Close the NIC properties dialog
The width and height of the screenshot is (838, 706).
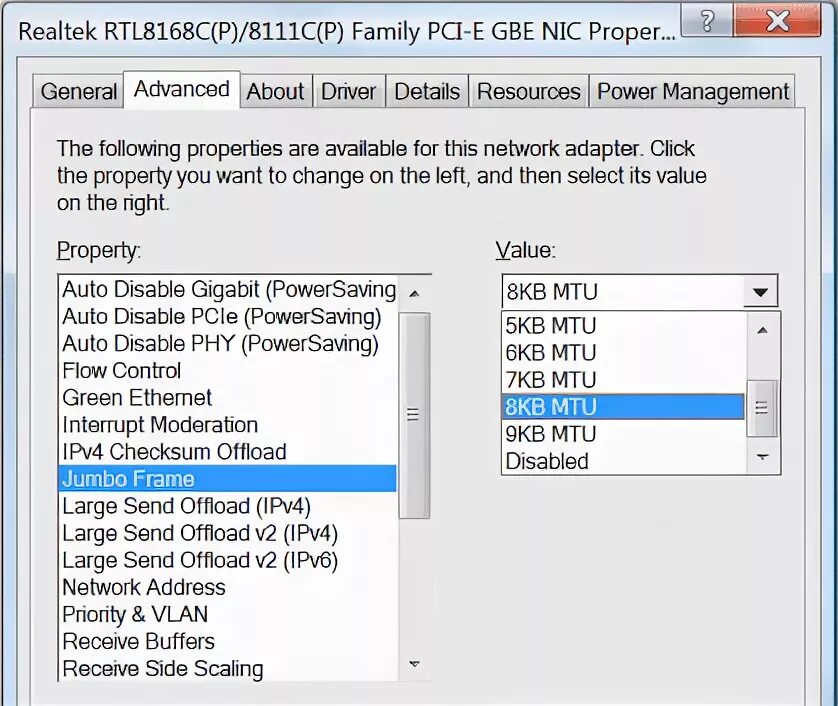point(778,21)
